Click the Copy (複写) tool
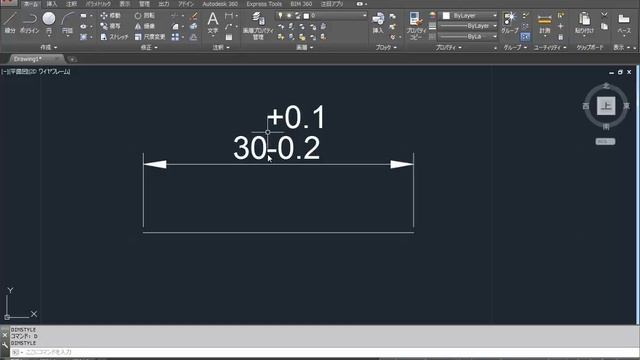 110,26
